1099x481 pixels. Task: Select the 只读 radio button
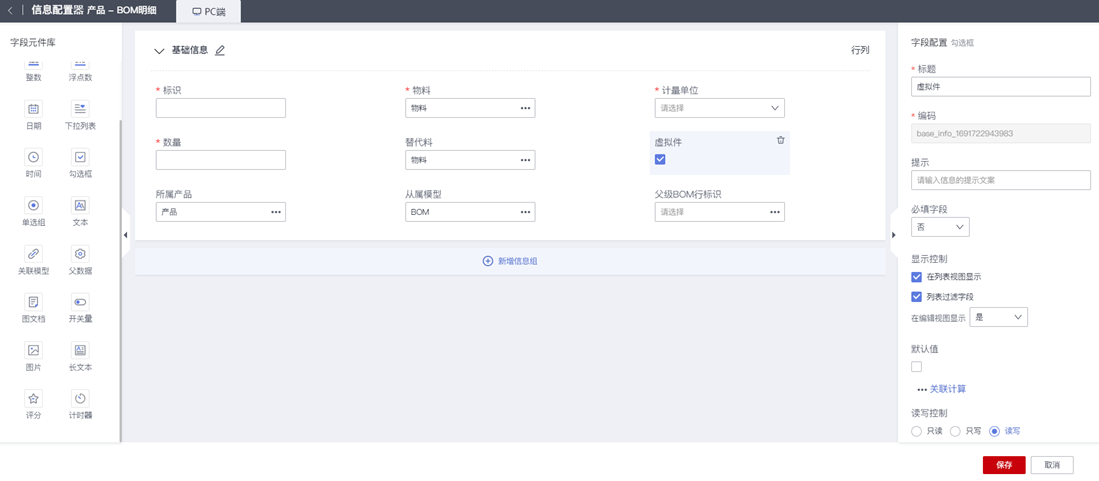[917, 431]
